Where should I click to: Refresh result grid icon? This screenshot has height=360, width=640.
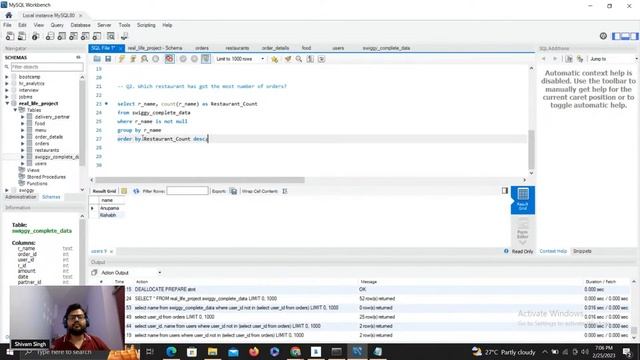coord(136,191)
